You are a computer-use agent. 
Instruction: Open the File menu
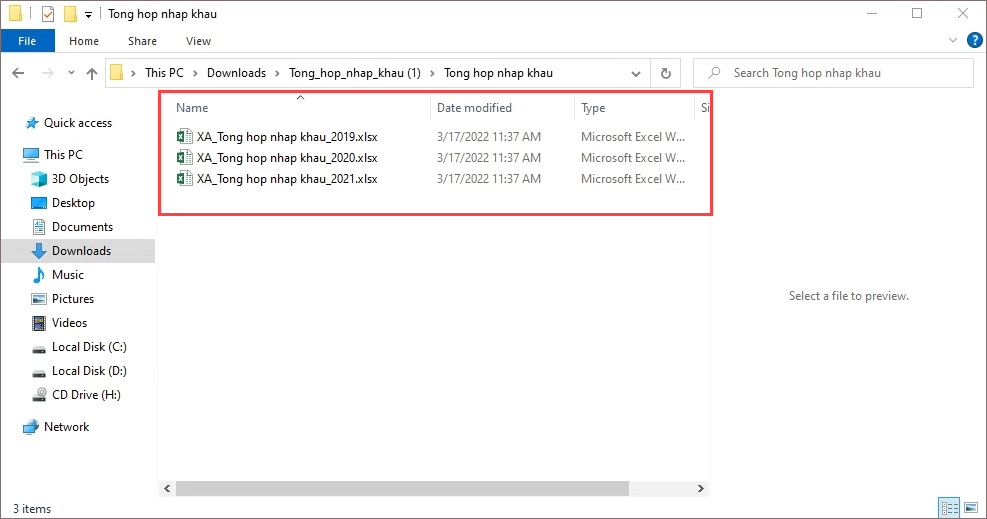[x=27, y=41]
